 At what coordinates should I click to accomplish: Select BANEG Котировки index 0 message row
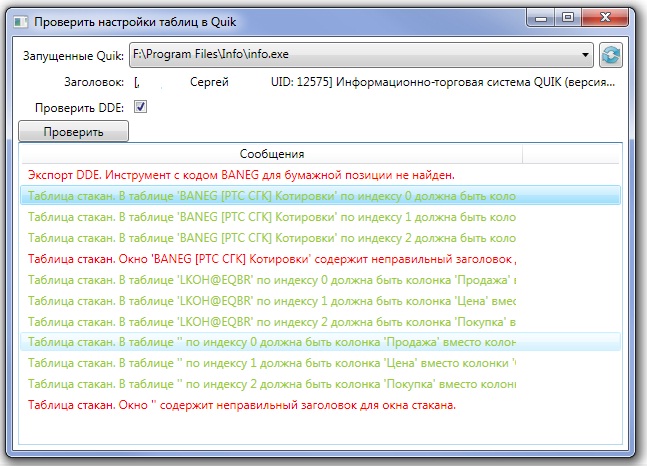[x=320, y=196]
